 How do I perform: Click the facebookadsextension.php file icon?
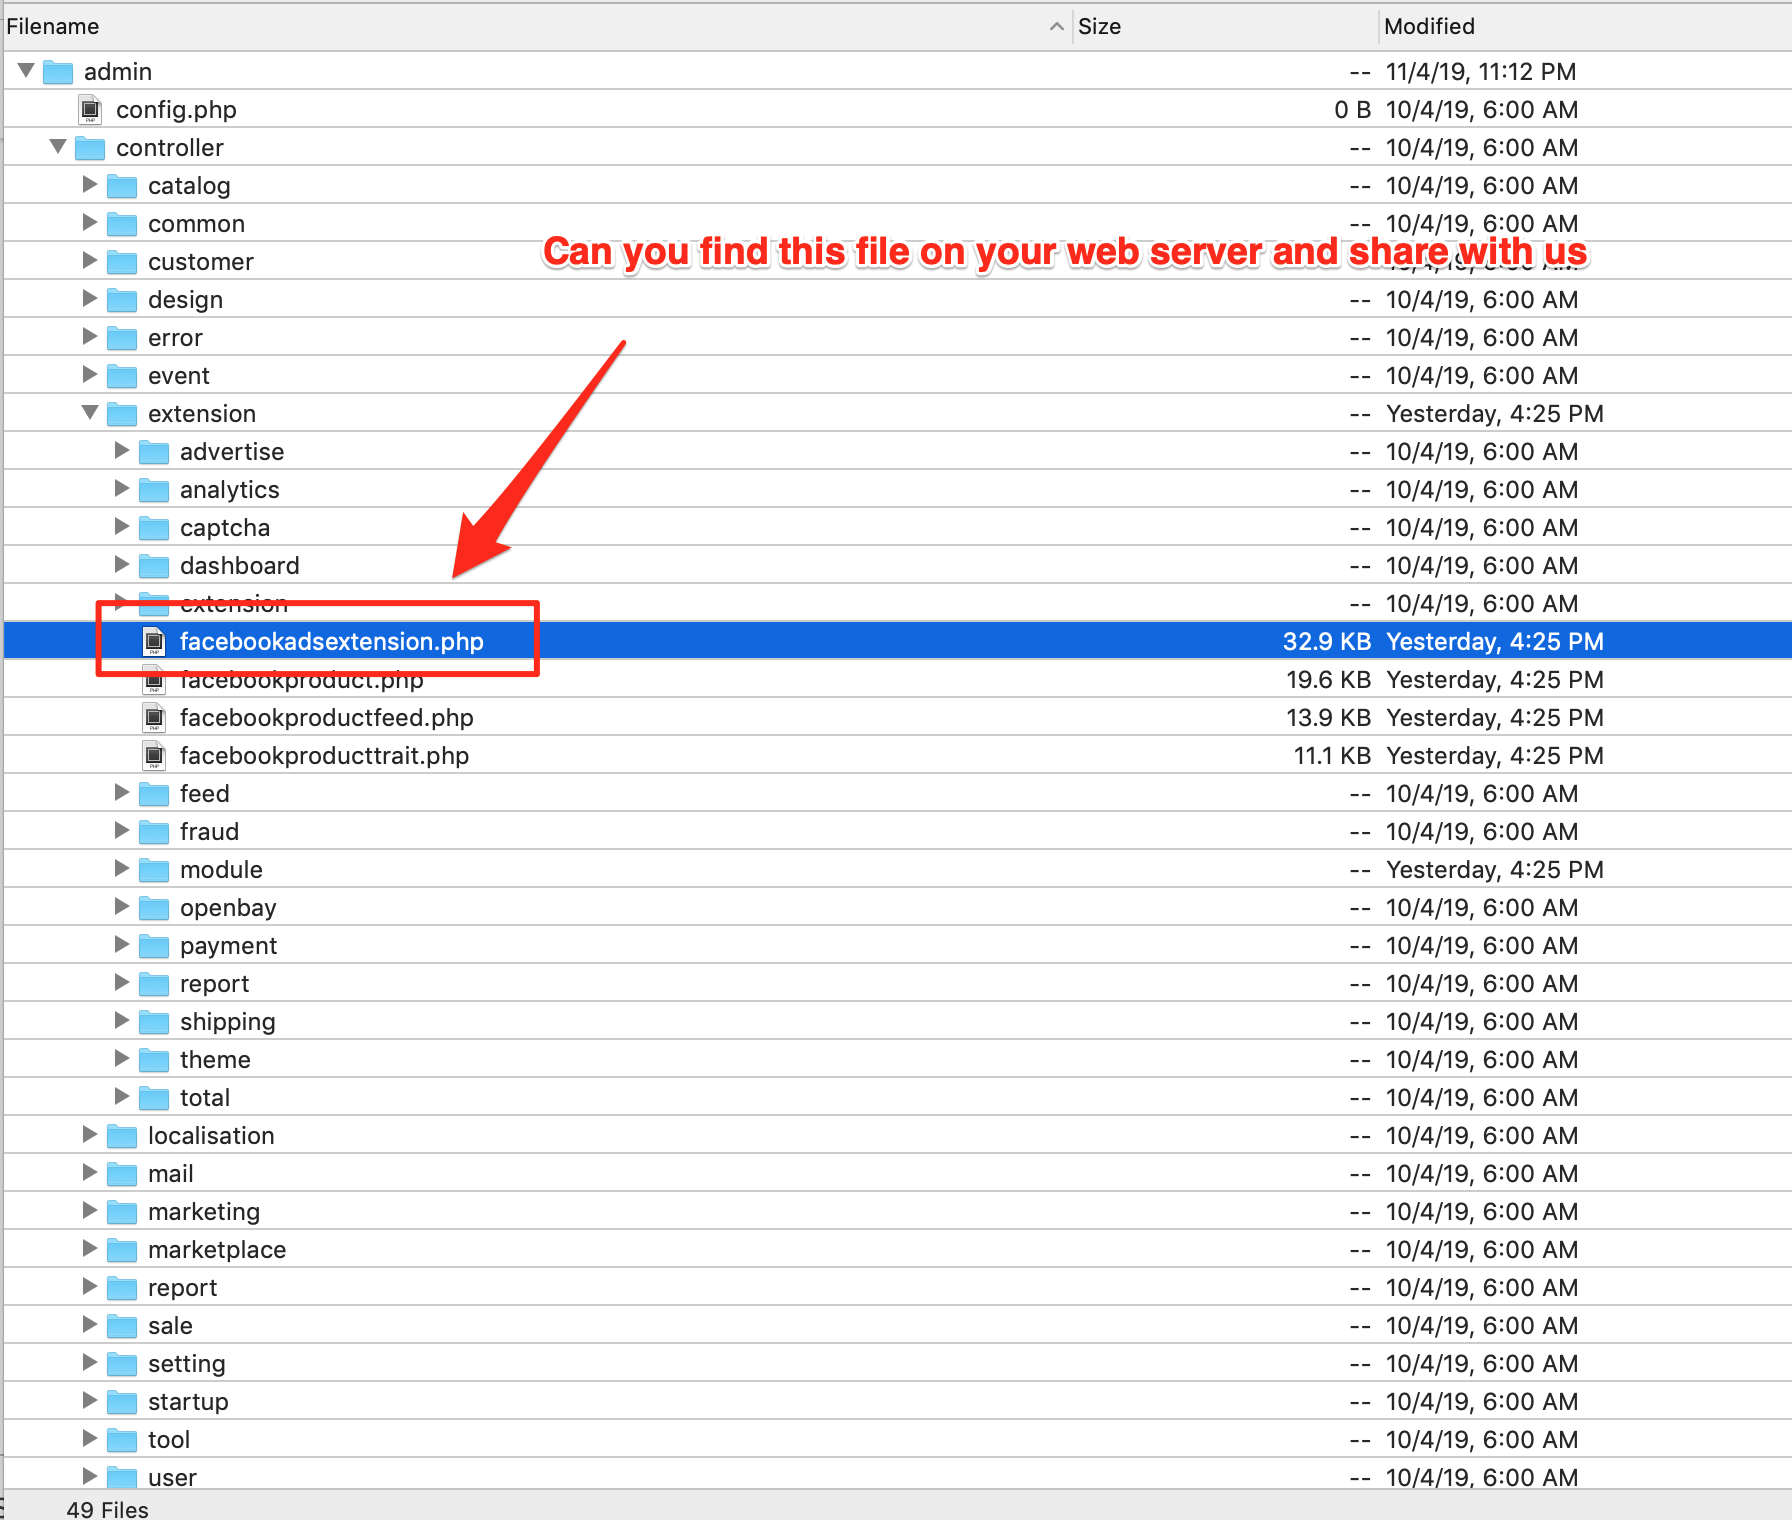154,641
